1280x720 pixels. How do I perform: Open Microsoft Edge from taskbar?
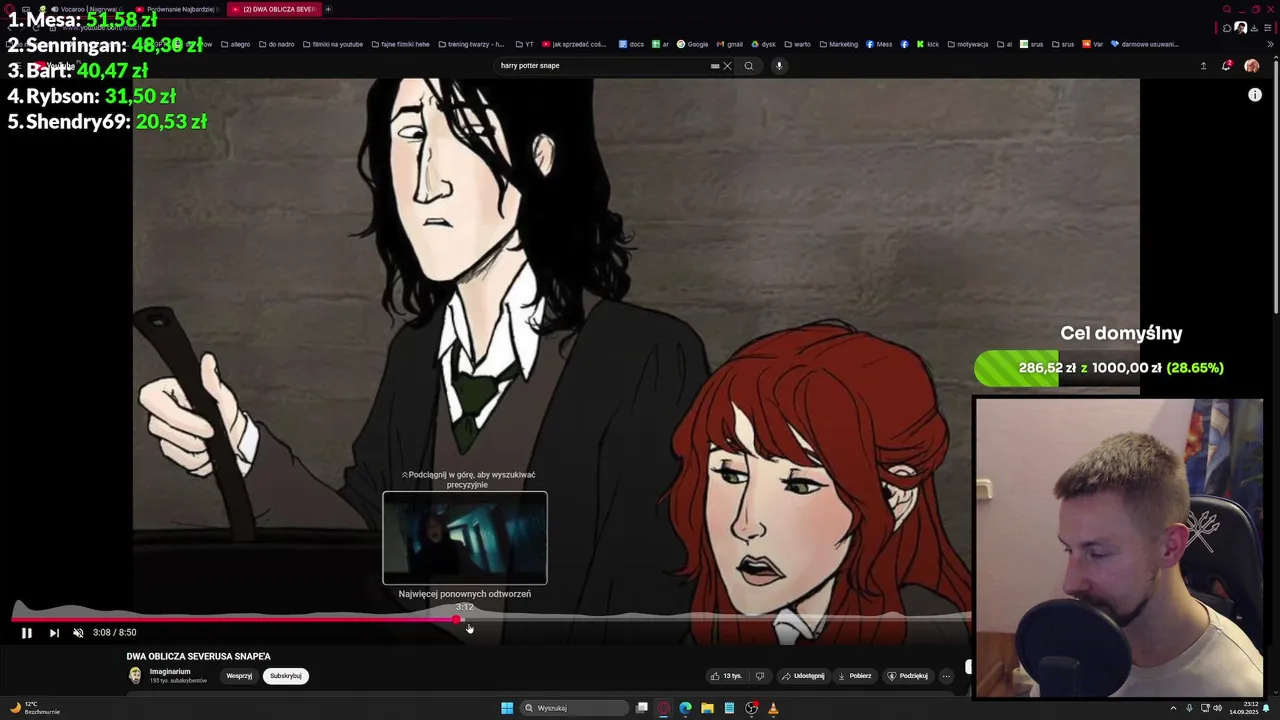point(685,708)
